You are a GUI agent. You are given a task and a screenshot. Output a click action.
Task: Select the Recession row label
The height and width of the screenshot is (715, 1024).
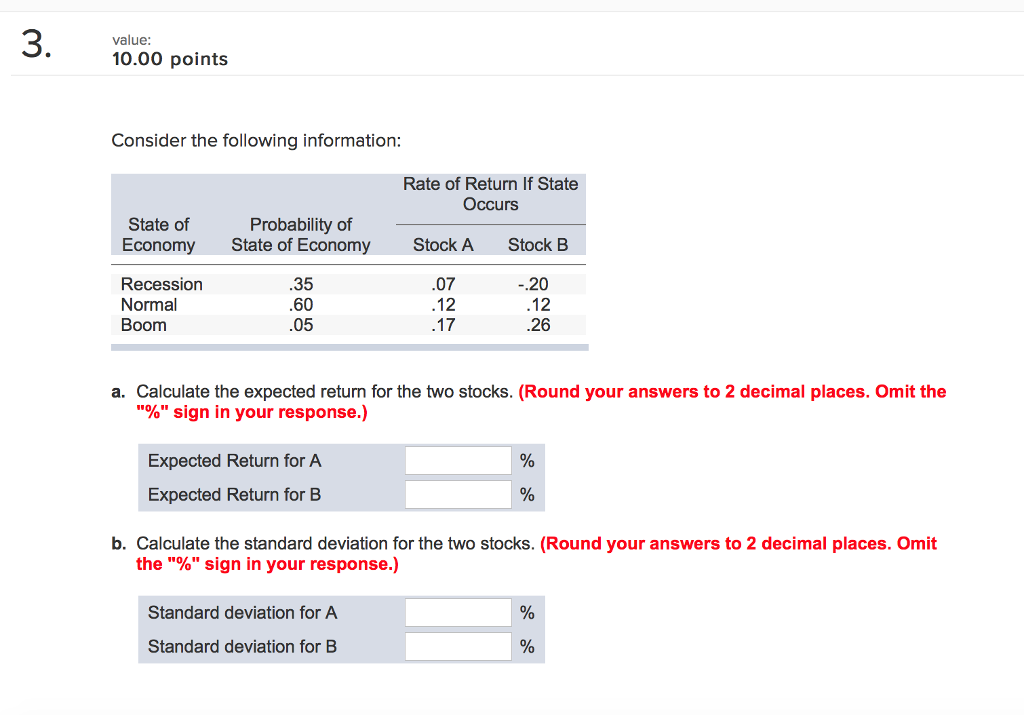click(161, 285)
